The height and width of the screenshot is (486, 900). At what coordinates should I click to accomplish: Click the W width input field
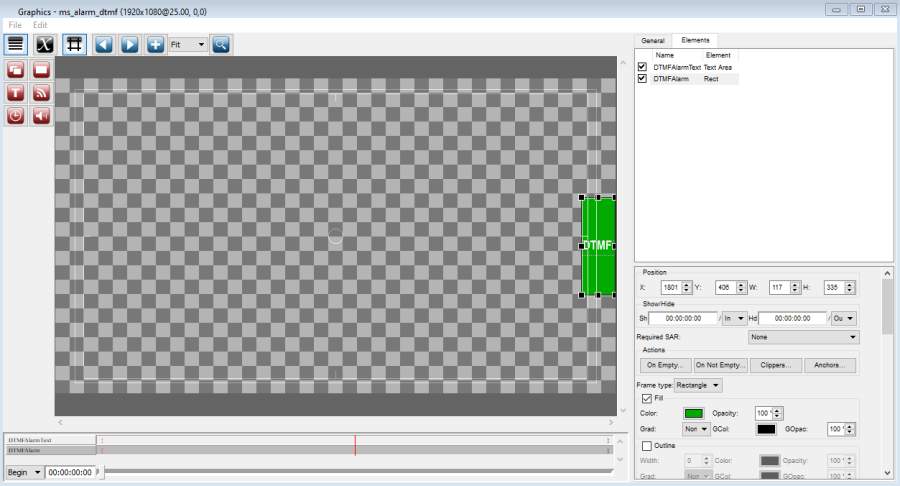coord(779,287)
